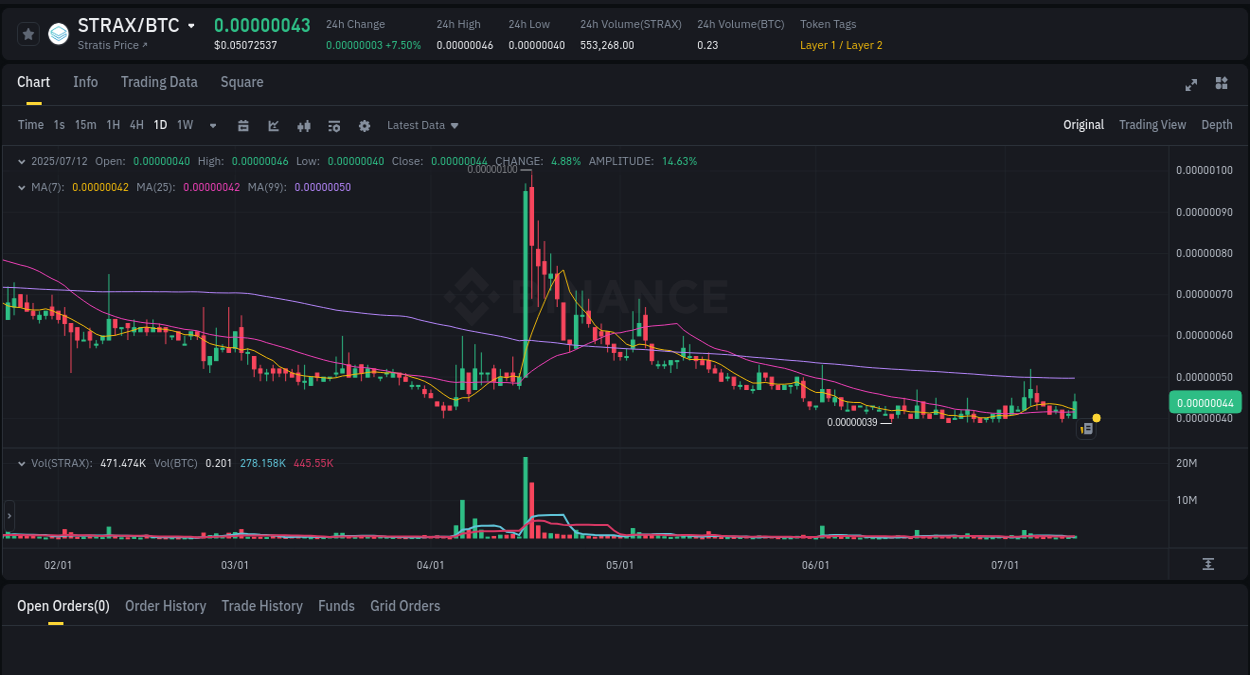This screenshot has width=1250, height=675.
Task: Switch to the Trading Data tab
Action: coord(159,82)
